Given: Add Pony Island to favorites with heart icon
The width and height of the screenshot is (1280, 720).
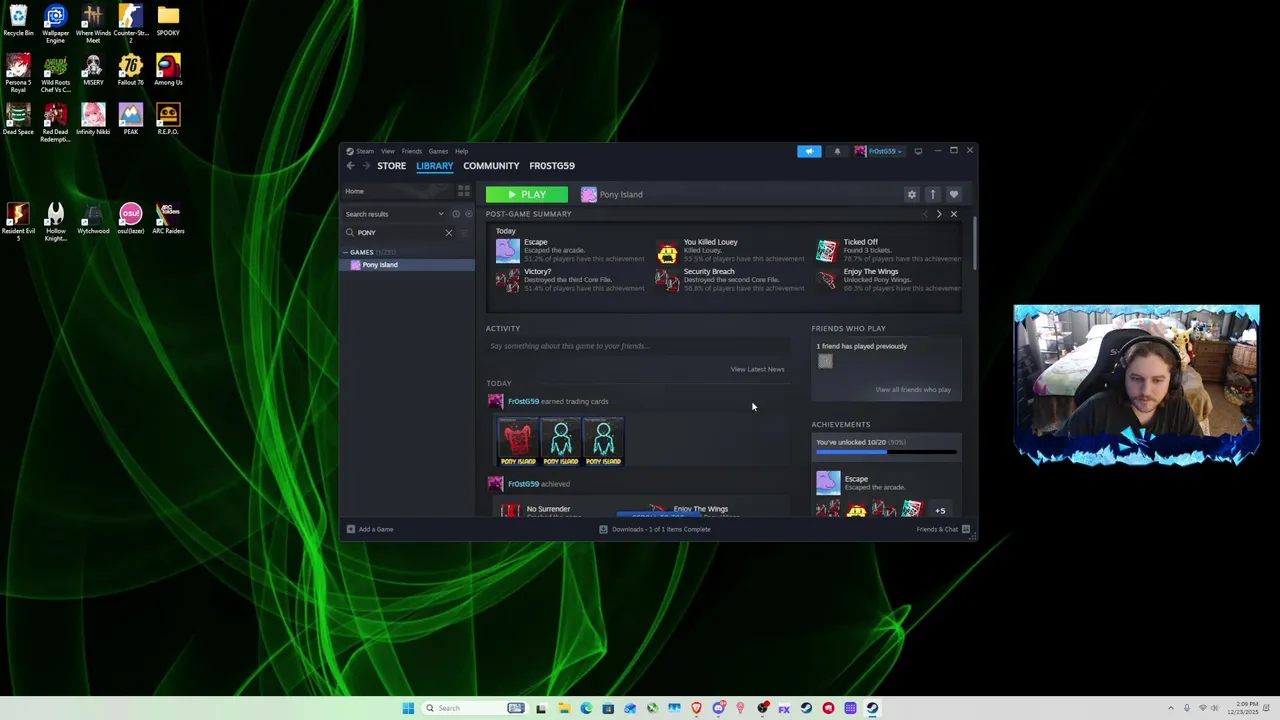Looking at the screenshot, I should [953, 194].
